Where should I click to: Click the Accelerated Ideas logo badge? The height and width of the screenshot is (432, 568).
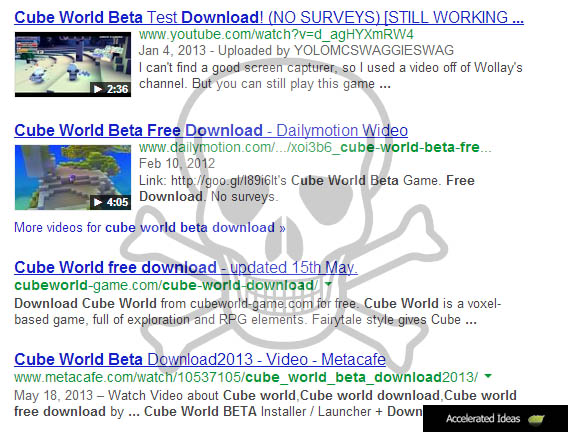point(495,419)
